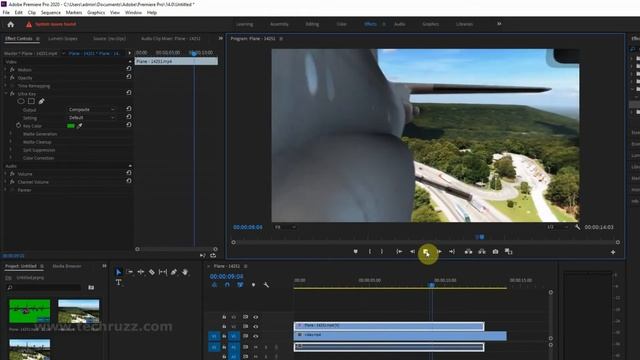Reset the Opacity effect
This screenshot has height=360, width=640.
[129, 77]
